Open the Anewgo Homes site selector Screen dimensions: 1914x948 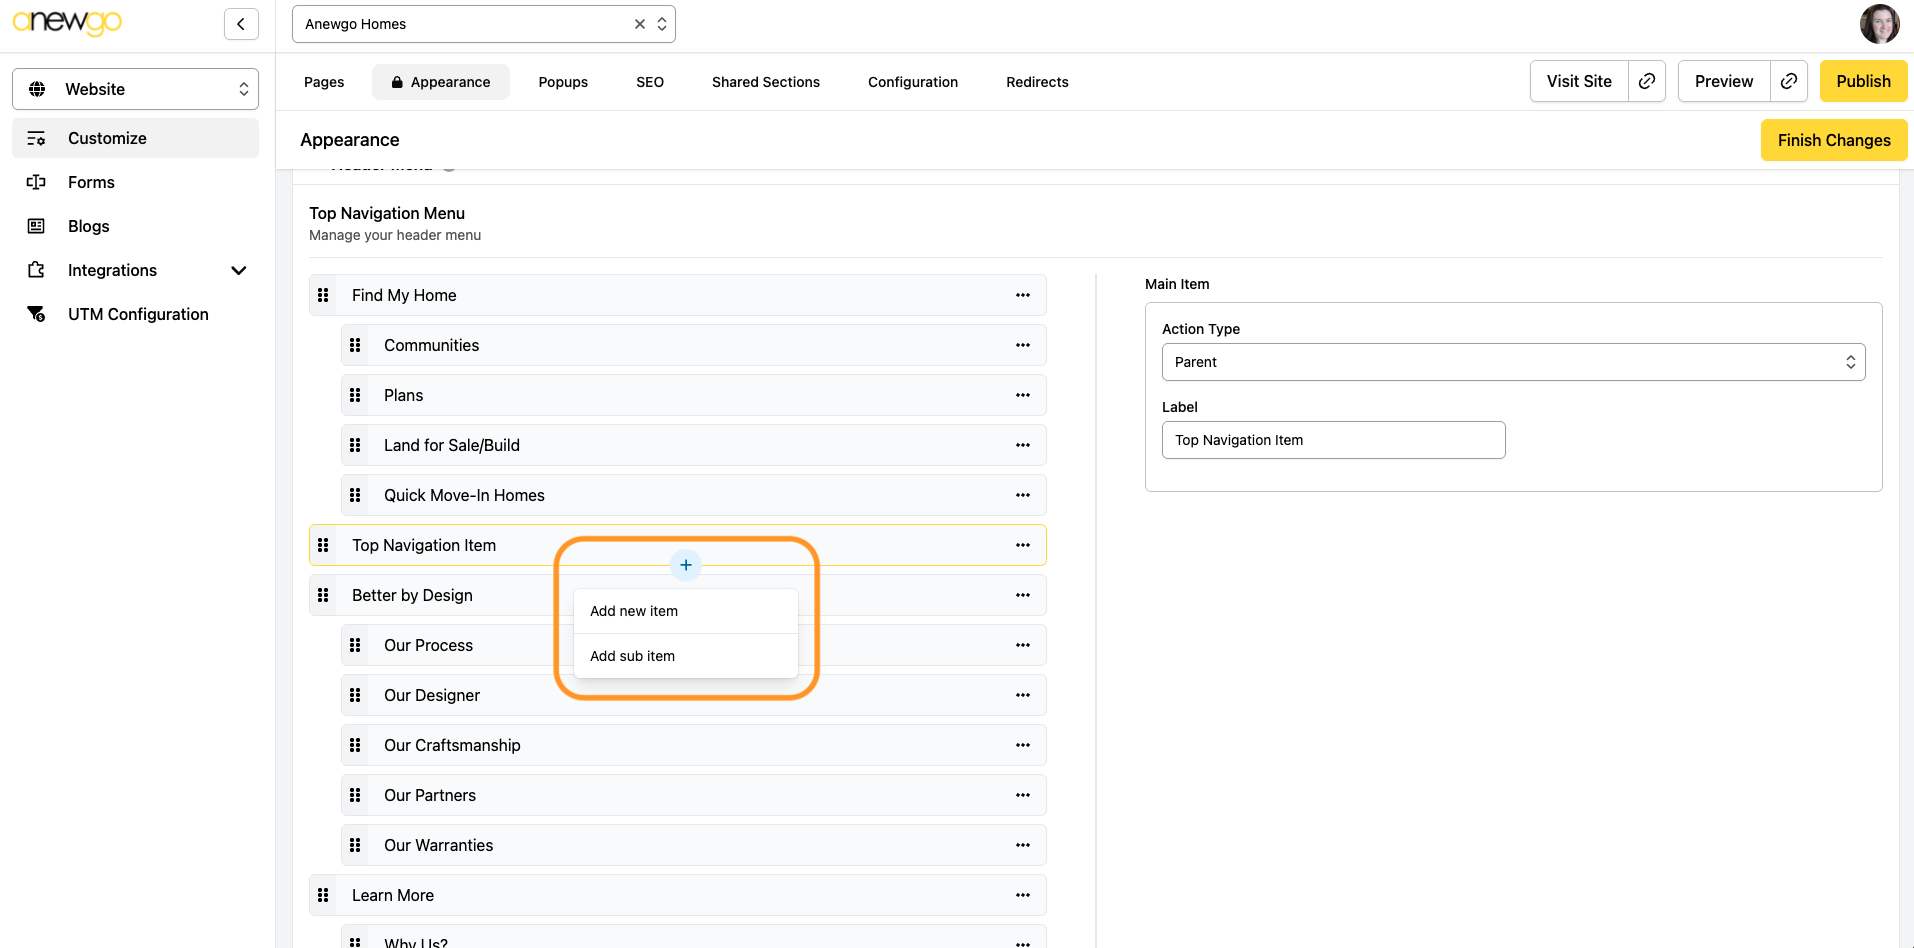[x=470, y=24]
